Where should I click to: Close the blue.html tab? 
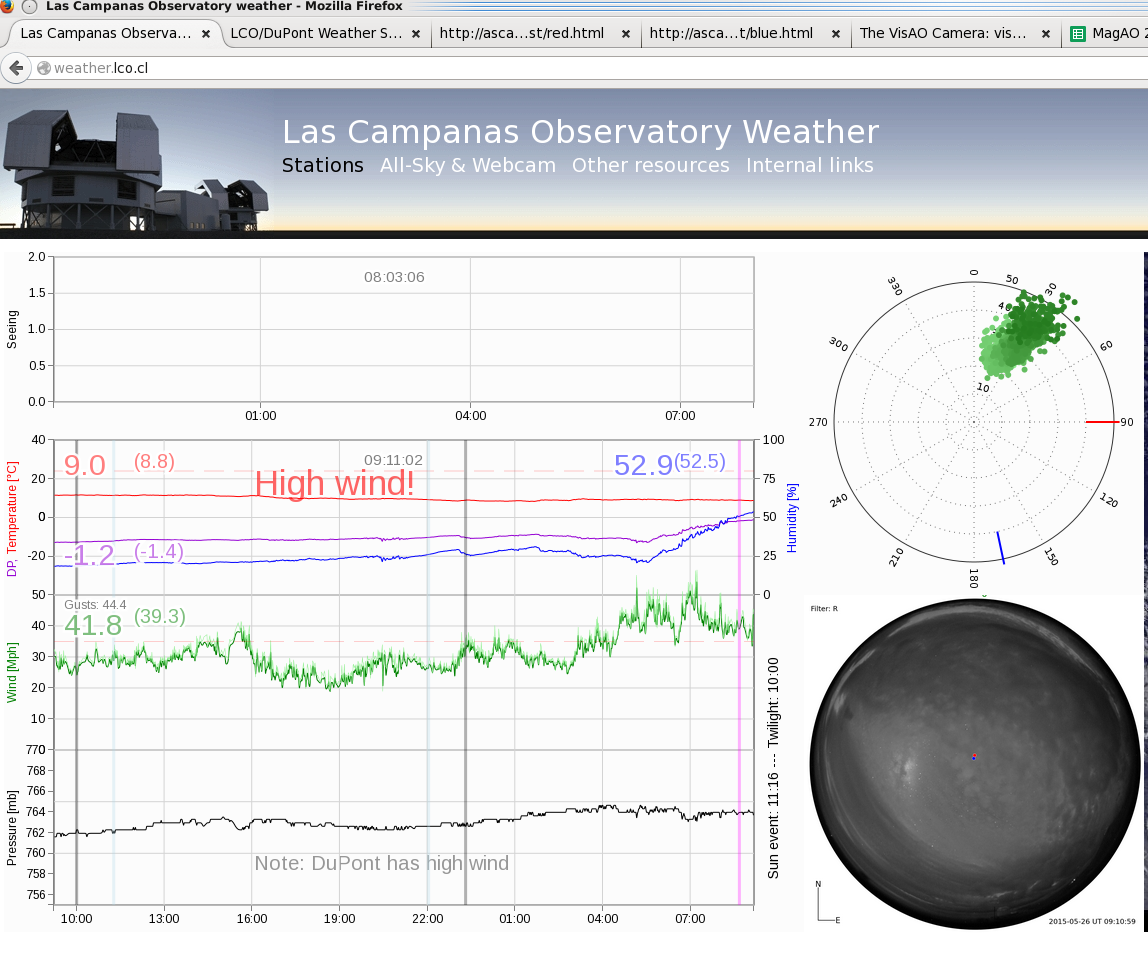836,34
